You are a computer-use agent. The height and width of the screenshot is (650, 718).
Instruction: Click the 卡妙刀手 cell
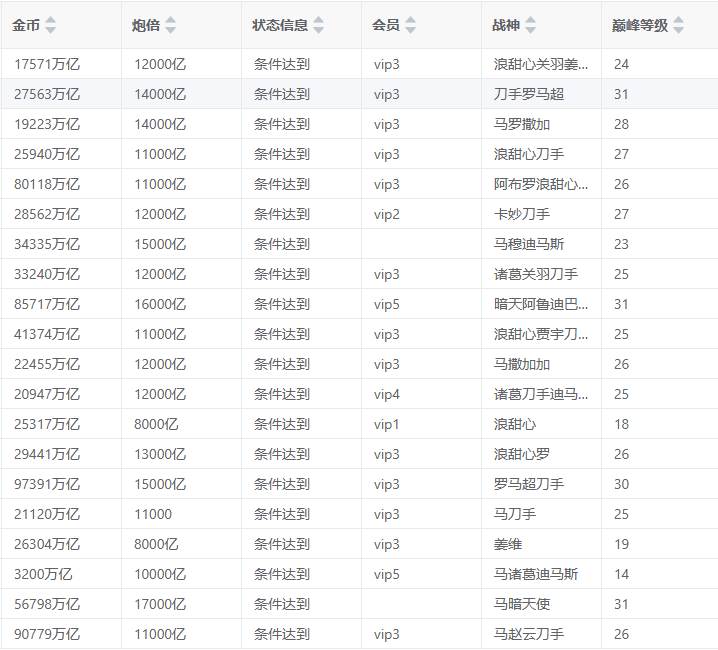(x=522, y=214)
